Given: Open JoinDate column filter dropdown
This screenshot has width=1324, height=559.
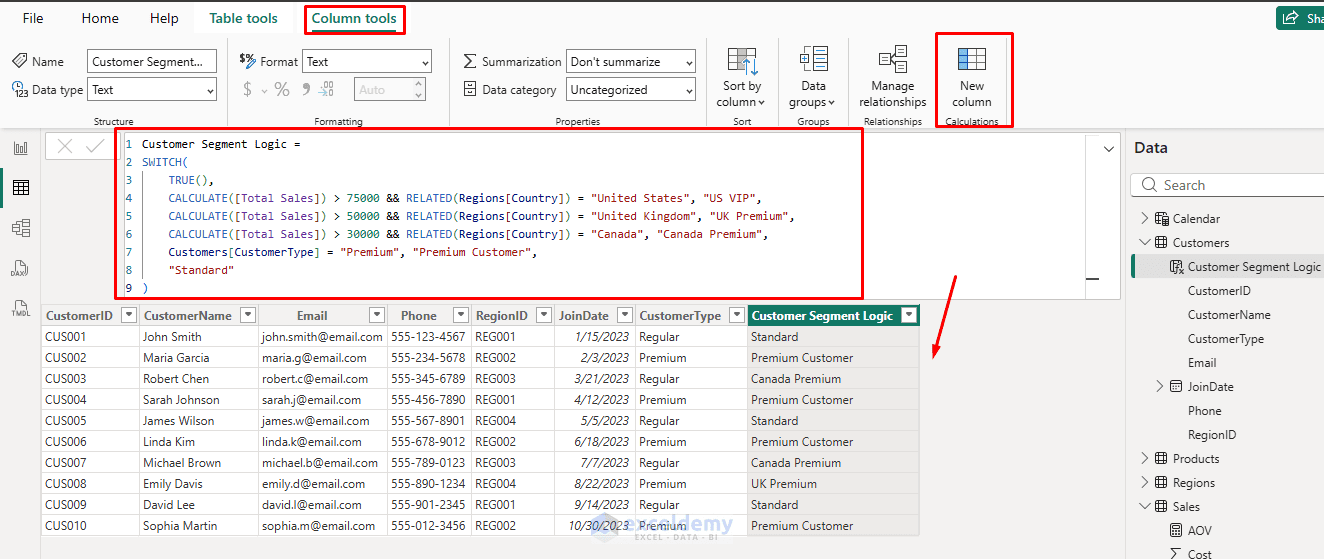Looking at the screenshot, I should [624, 315].
